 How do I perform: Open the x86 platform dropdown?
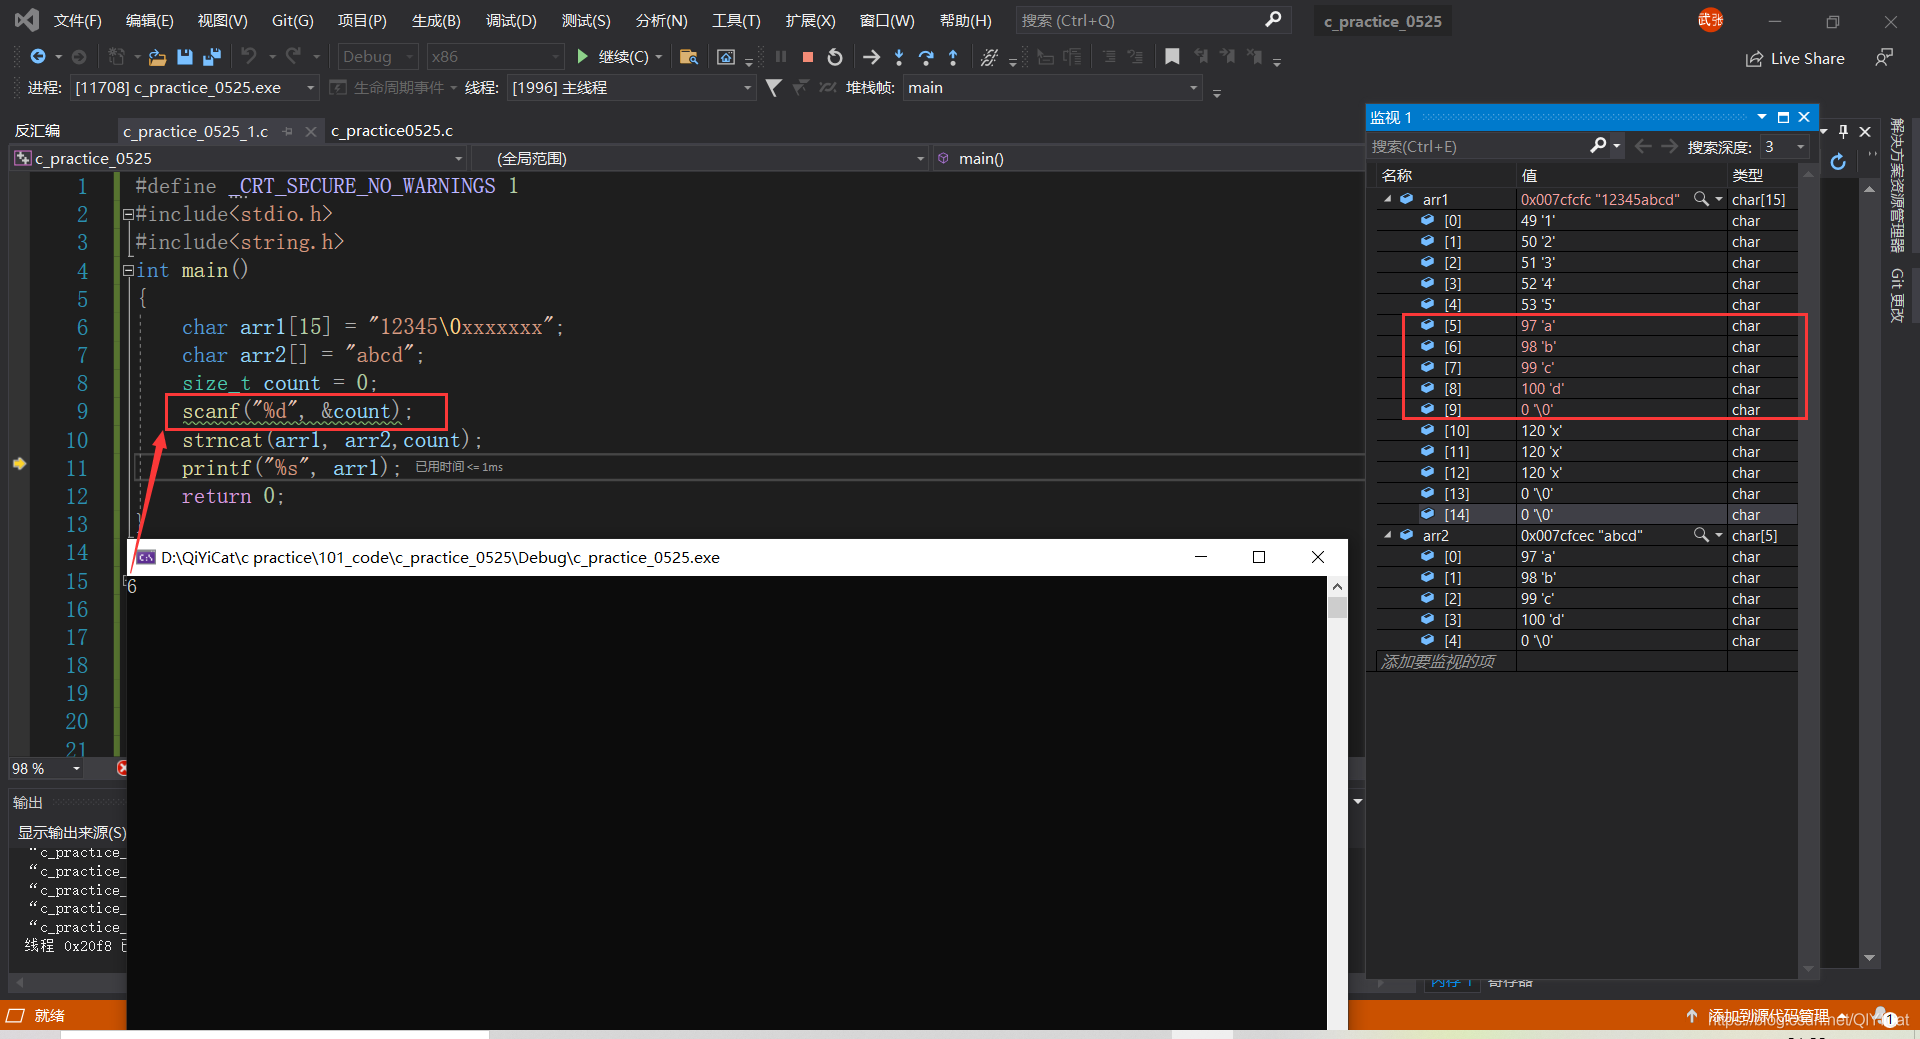coord(495,57)
